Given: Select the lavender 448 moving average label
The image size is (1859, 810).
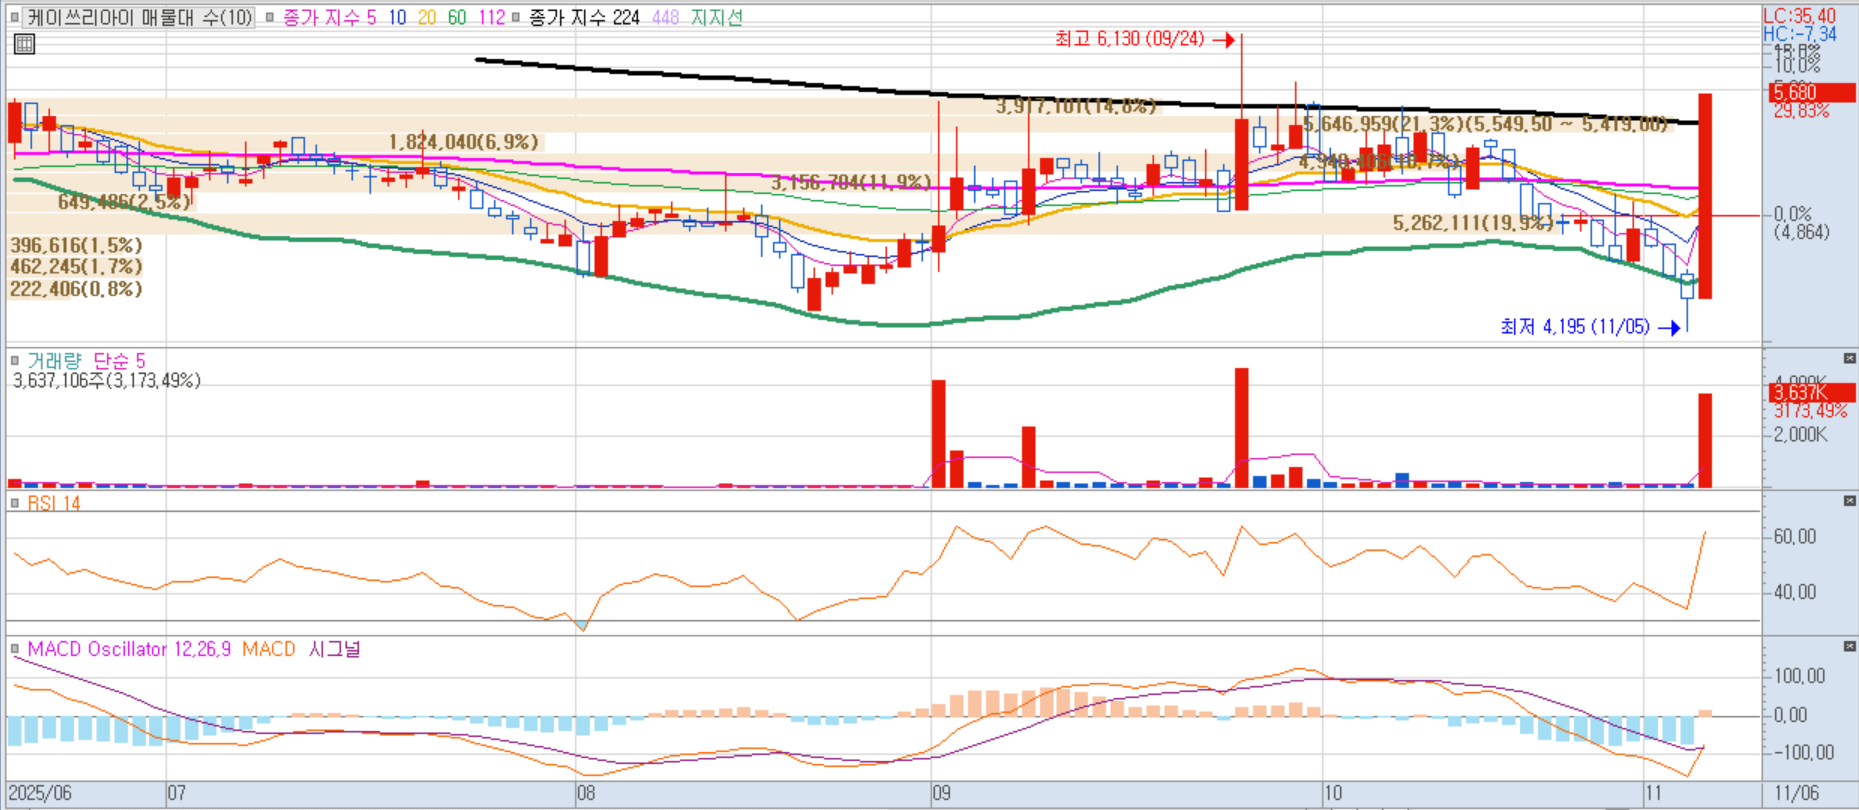Looking at the screenshot, I should point(665,17).
